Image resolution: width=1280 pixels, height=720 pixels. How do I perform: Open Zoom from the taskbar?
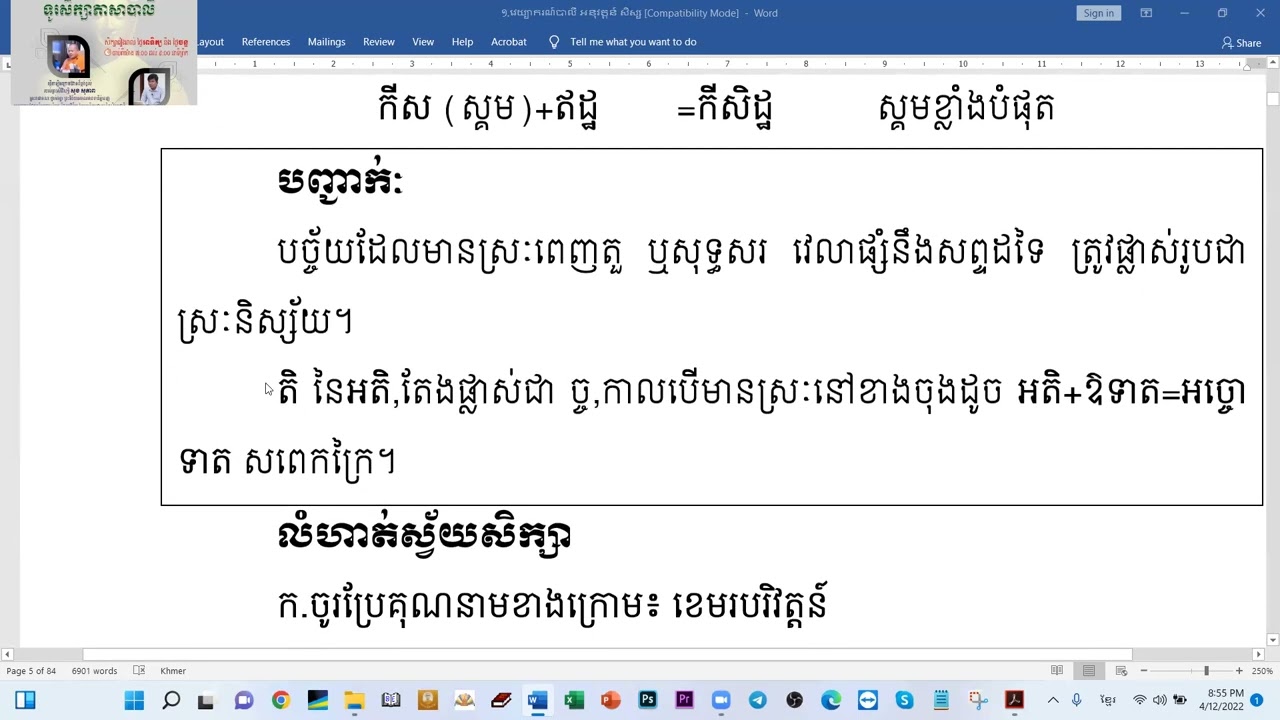721,700
